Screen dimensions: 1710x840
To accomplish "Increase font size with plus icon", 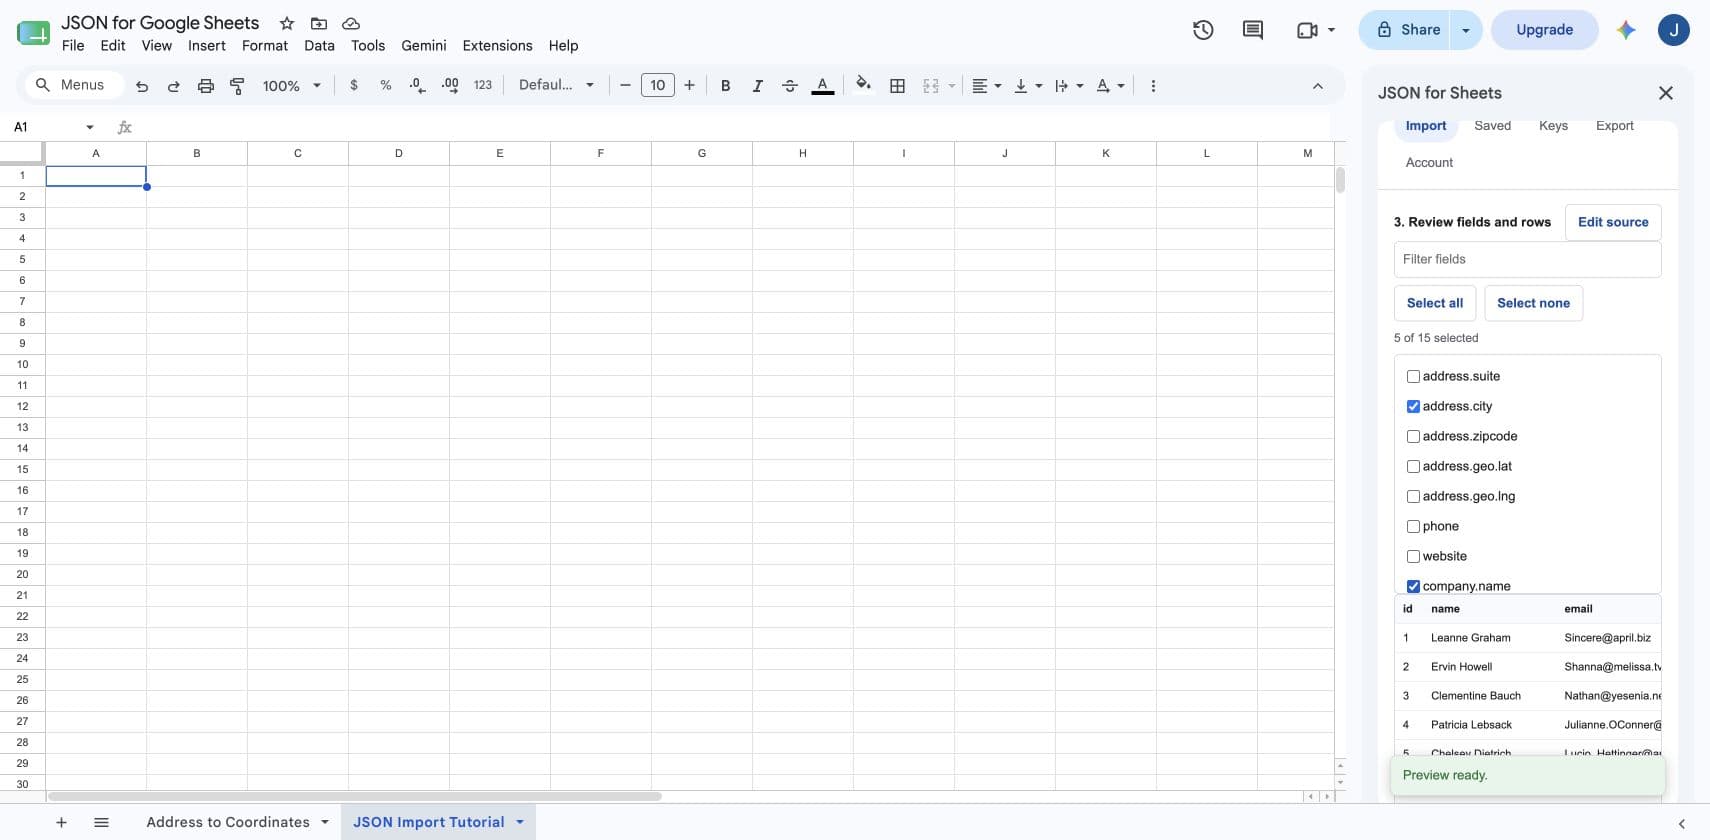I will [689, 86].
